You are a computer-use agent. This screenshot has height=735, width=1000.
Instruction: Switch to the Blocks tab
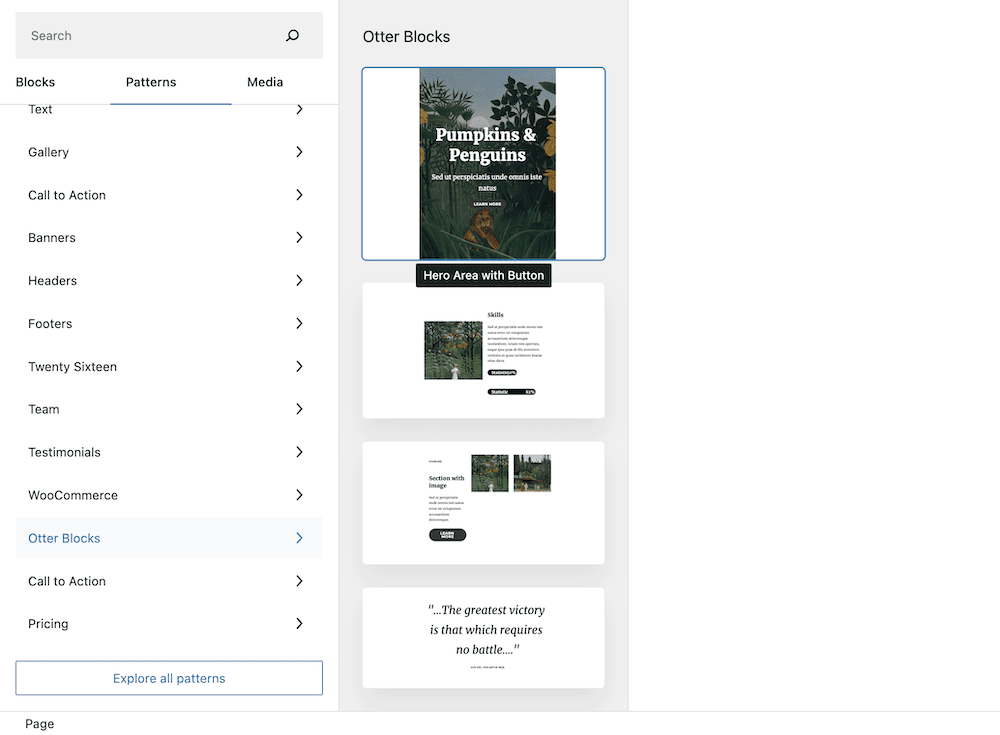[x=35, y=82]
